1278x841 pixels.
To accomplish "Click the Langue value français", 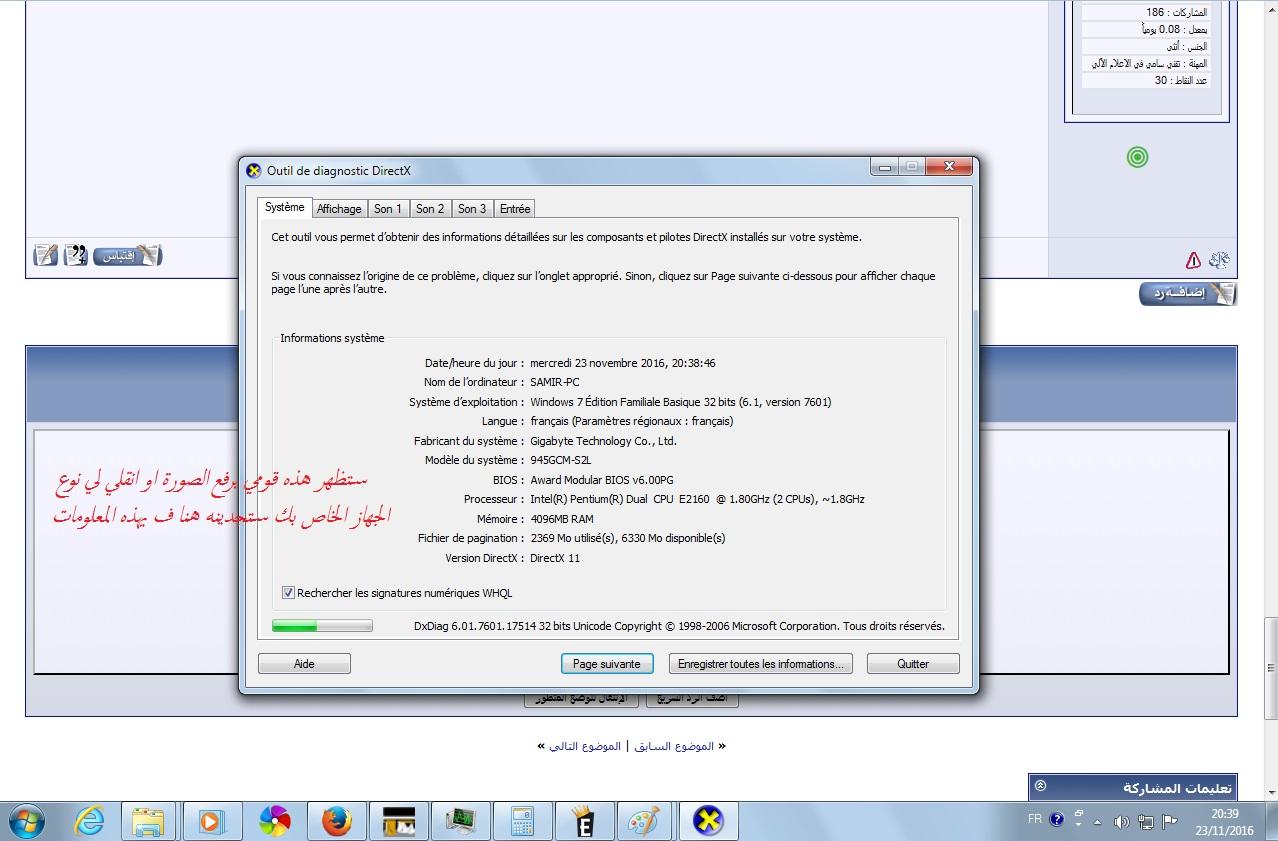I will tap(632, 421).
